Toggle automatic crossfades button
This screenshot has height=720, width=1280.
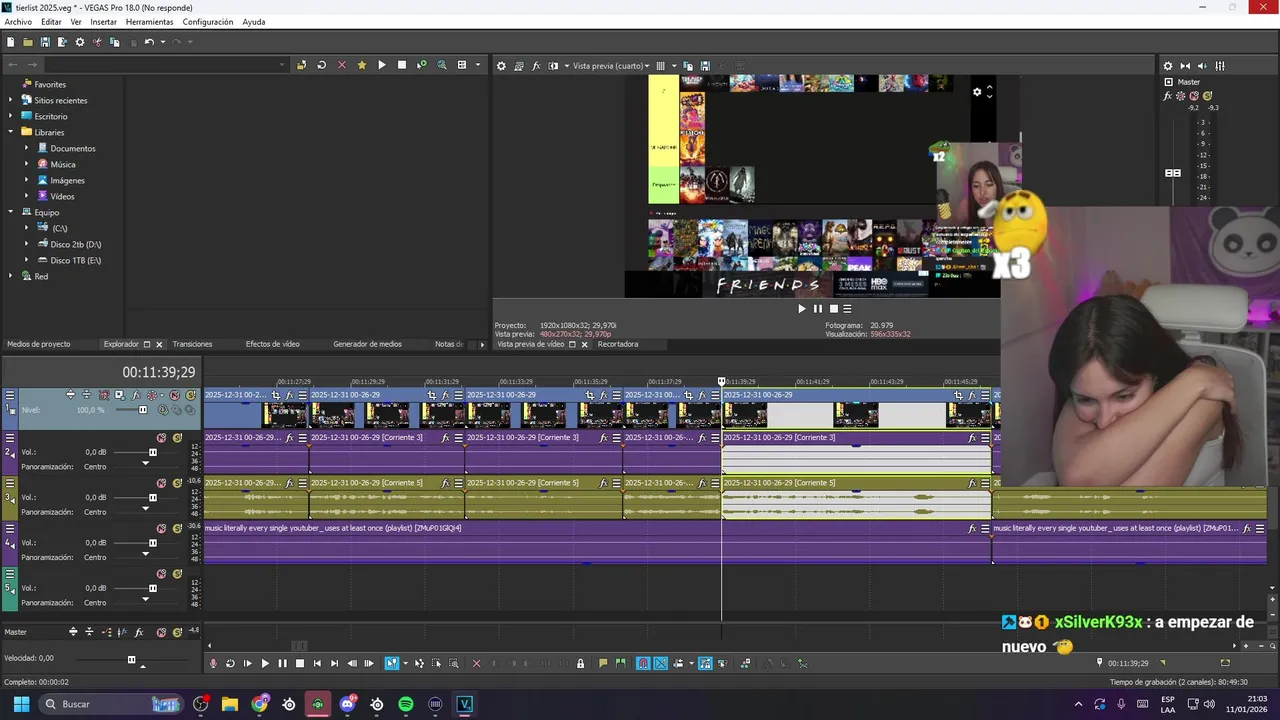tap(661, 663)
